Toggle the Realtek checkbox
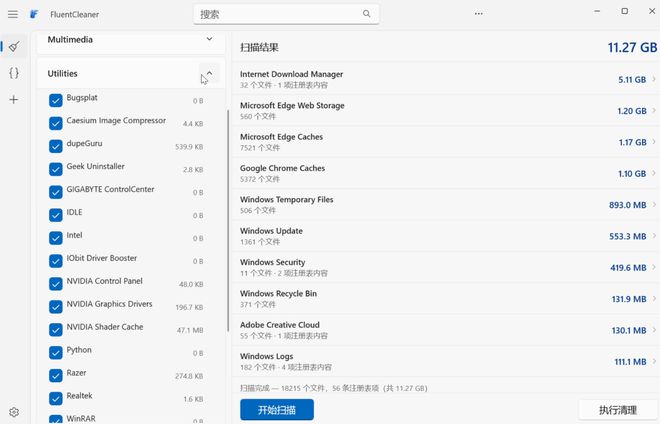This screenshot has height=424, width=660. [x=56, y=399]
